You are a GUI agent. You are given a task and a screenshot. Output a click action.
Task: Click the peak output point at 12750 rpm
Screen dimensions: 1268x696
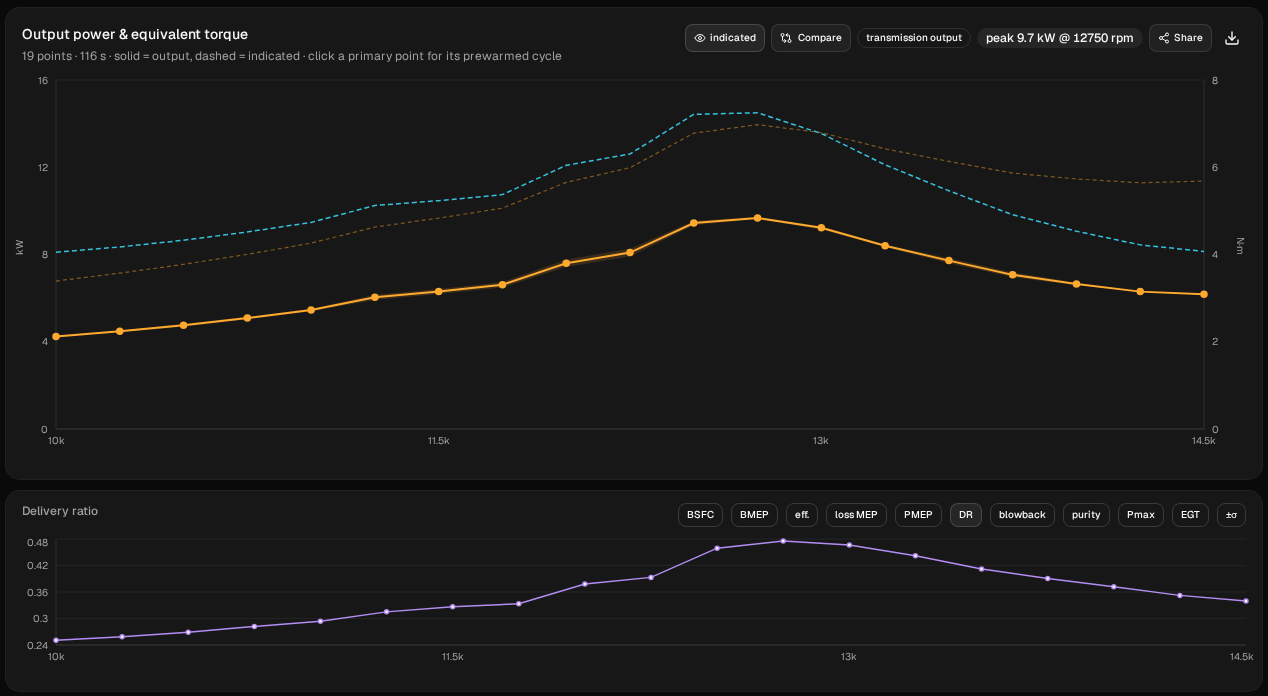757,218
